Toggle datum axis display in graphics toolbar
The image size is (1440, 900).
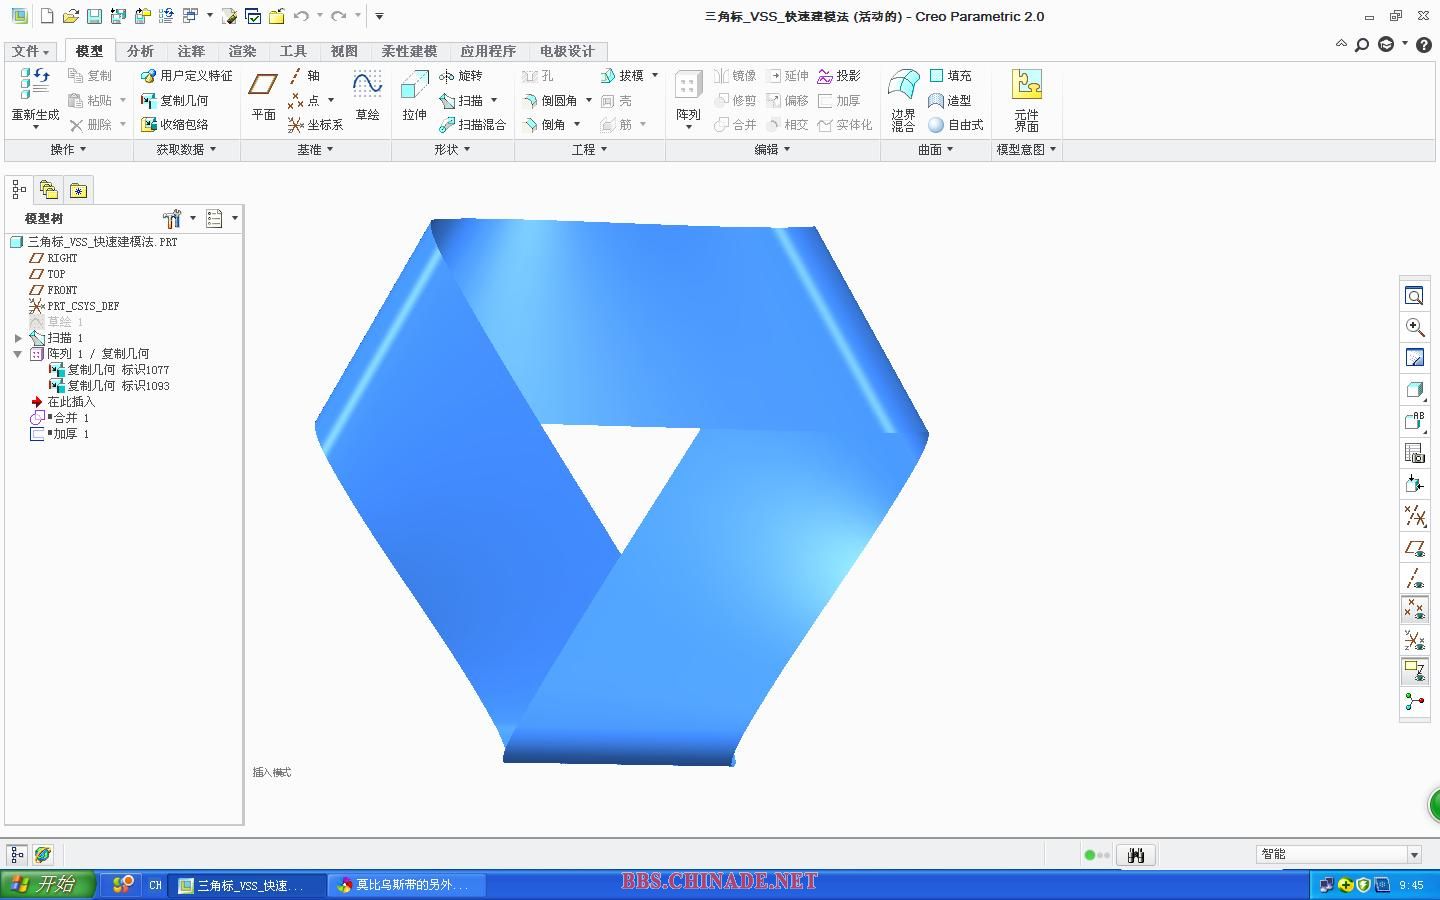coord(1414,578)
